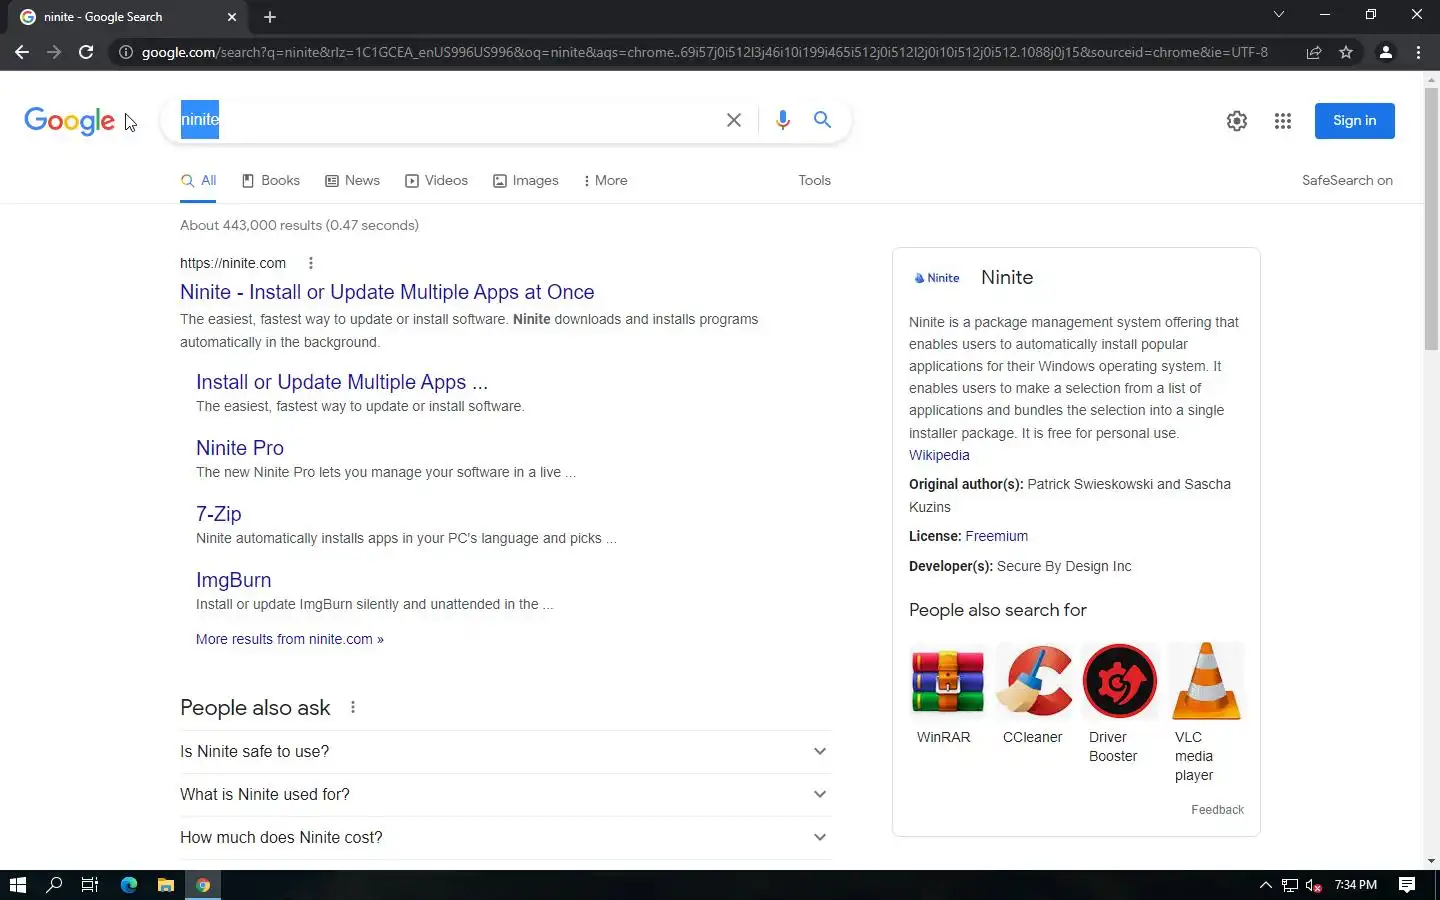Image resolution: width=1440 pixels, height=900 pixels.
Task: Open the ImgBurn sitelink
Action: (233, 580)
